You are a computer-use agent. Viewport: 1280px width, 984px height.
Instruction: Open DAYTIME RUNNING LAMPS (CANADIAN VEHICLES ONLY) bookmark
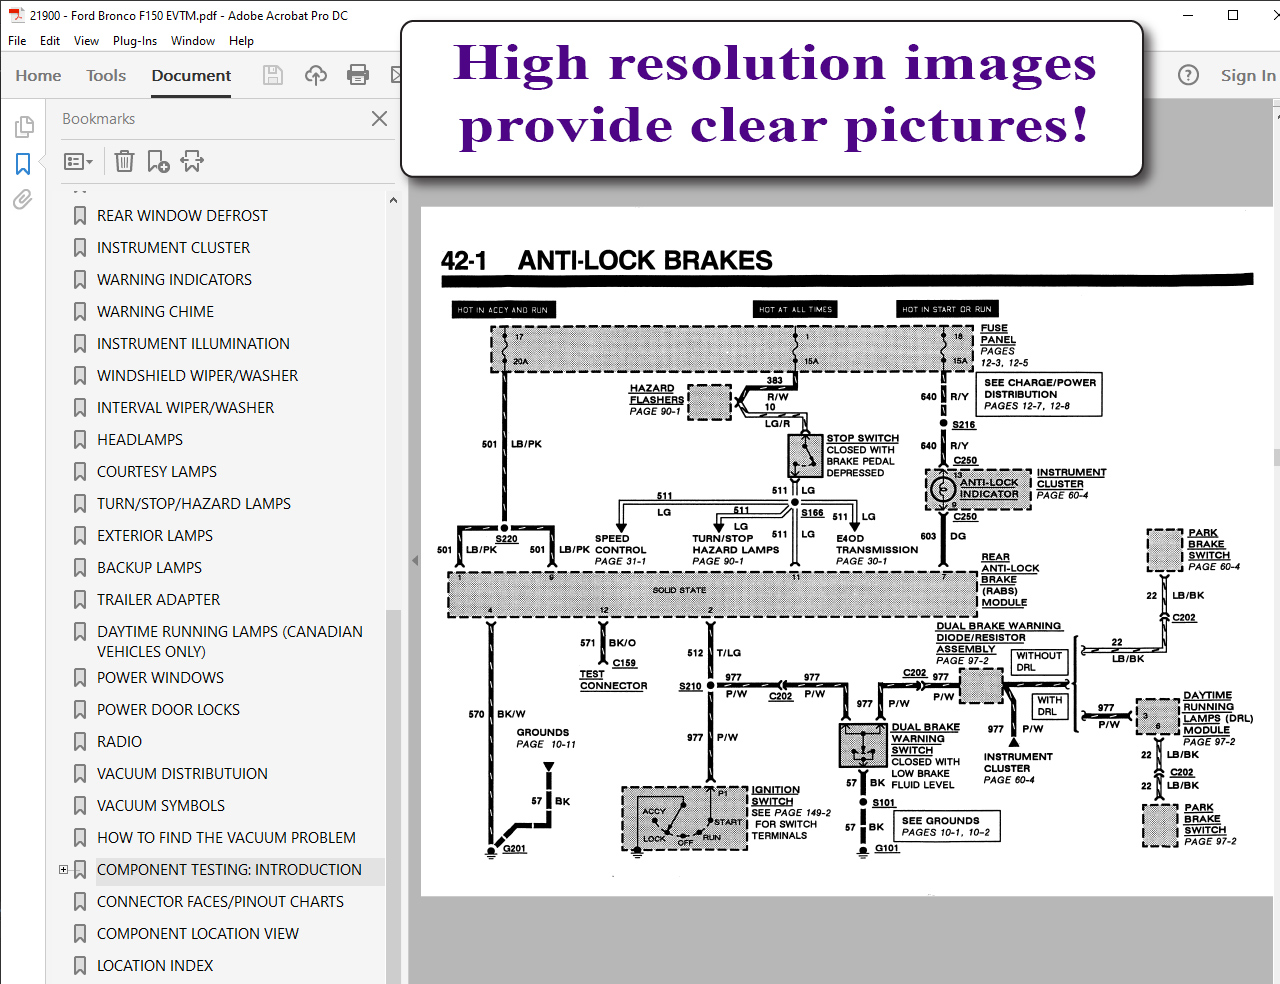coord(230,641)
